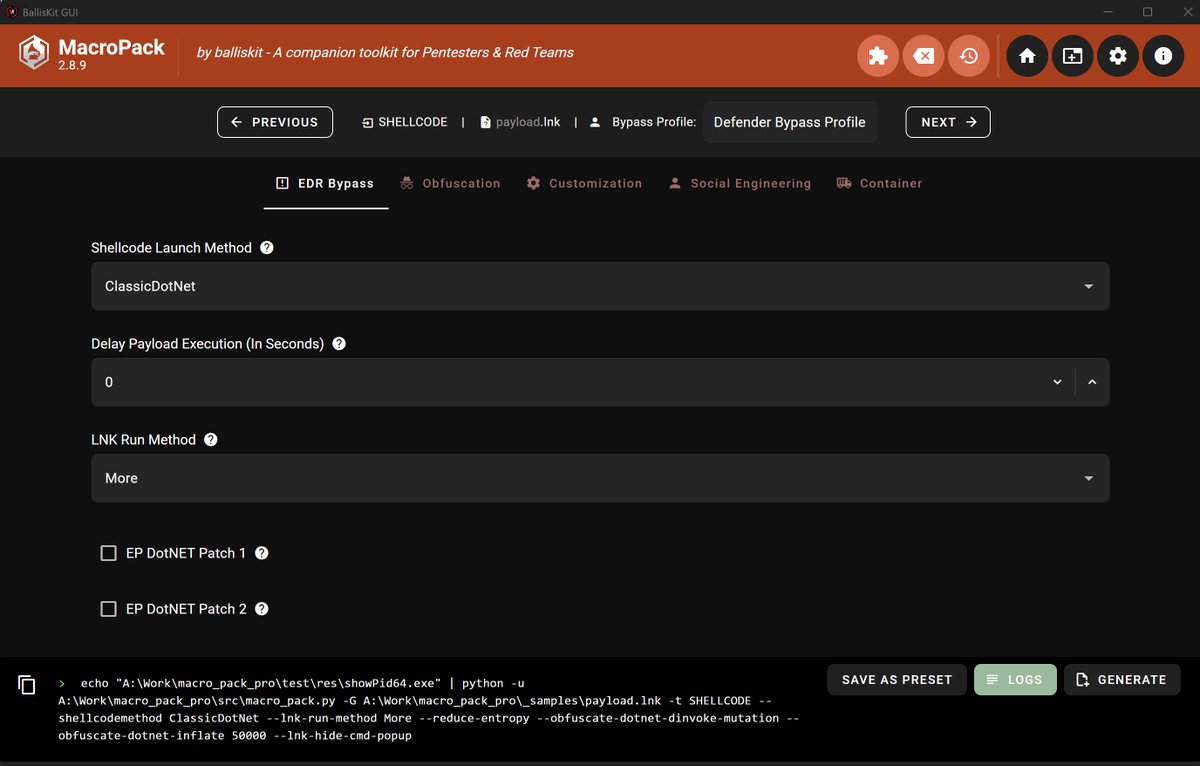Click the LNK Run Method label

[143, 440]
